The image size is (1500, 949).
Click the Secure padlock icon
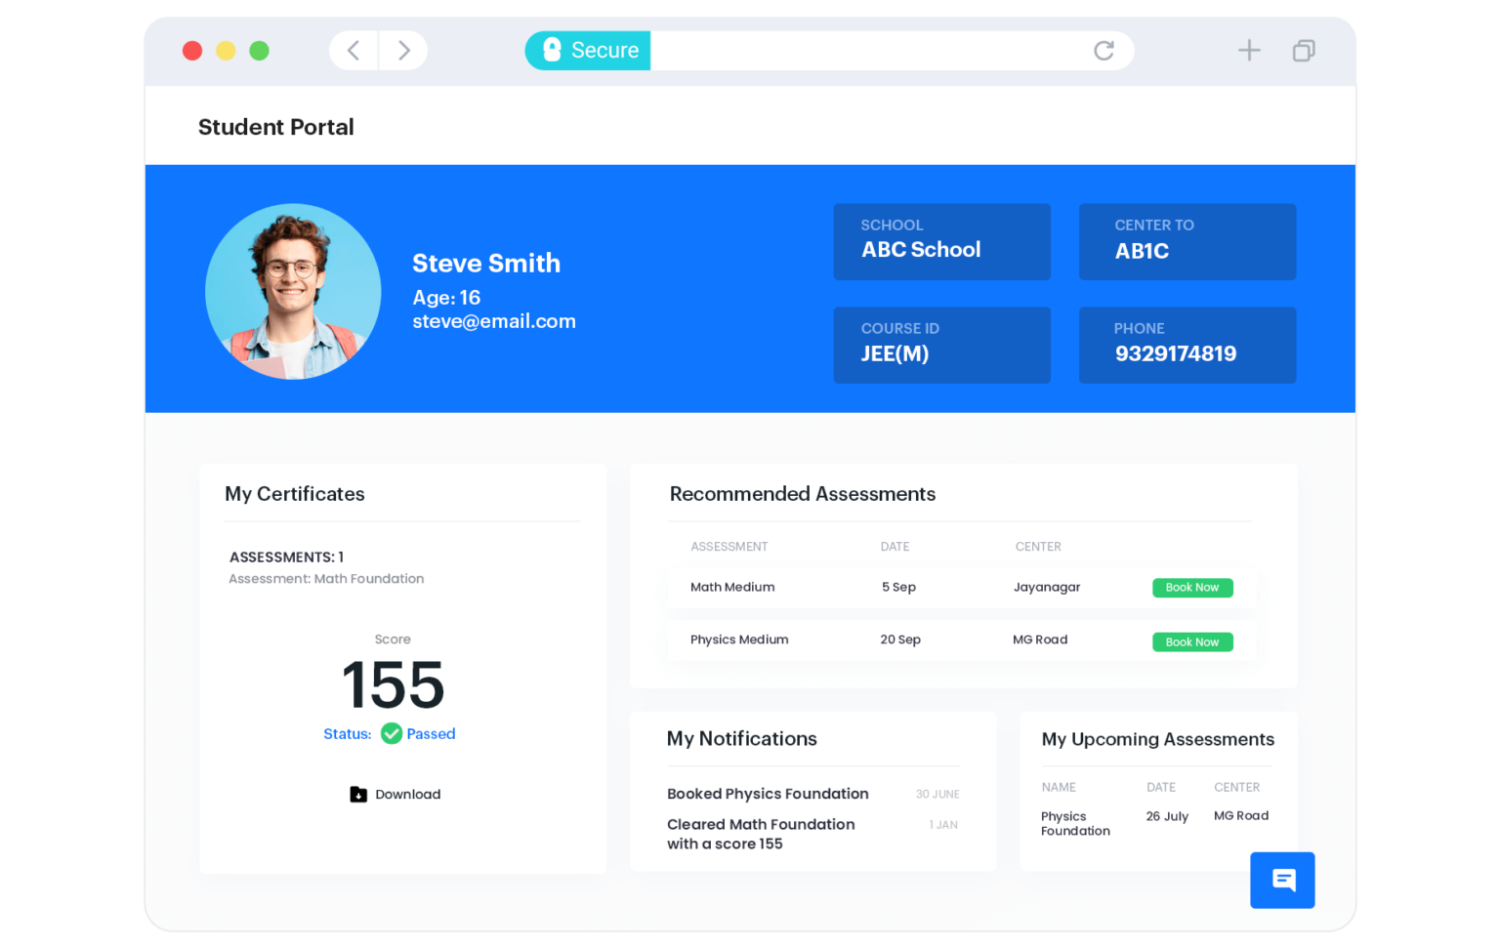pos(550,50)
